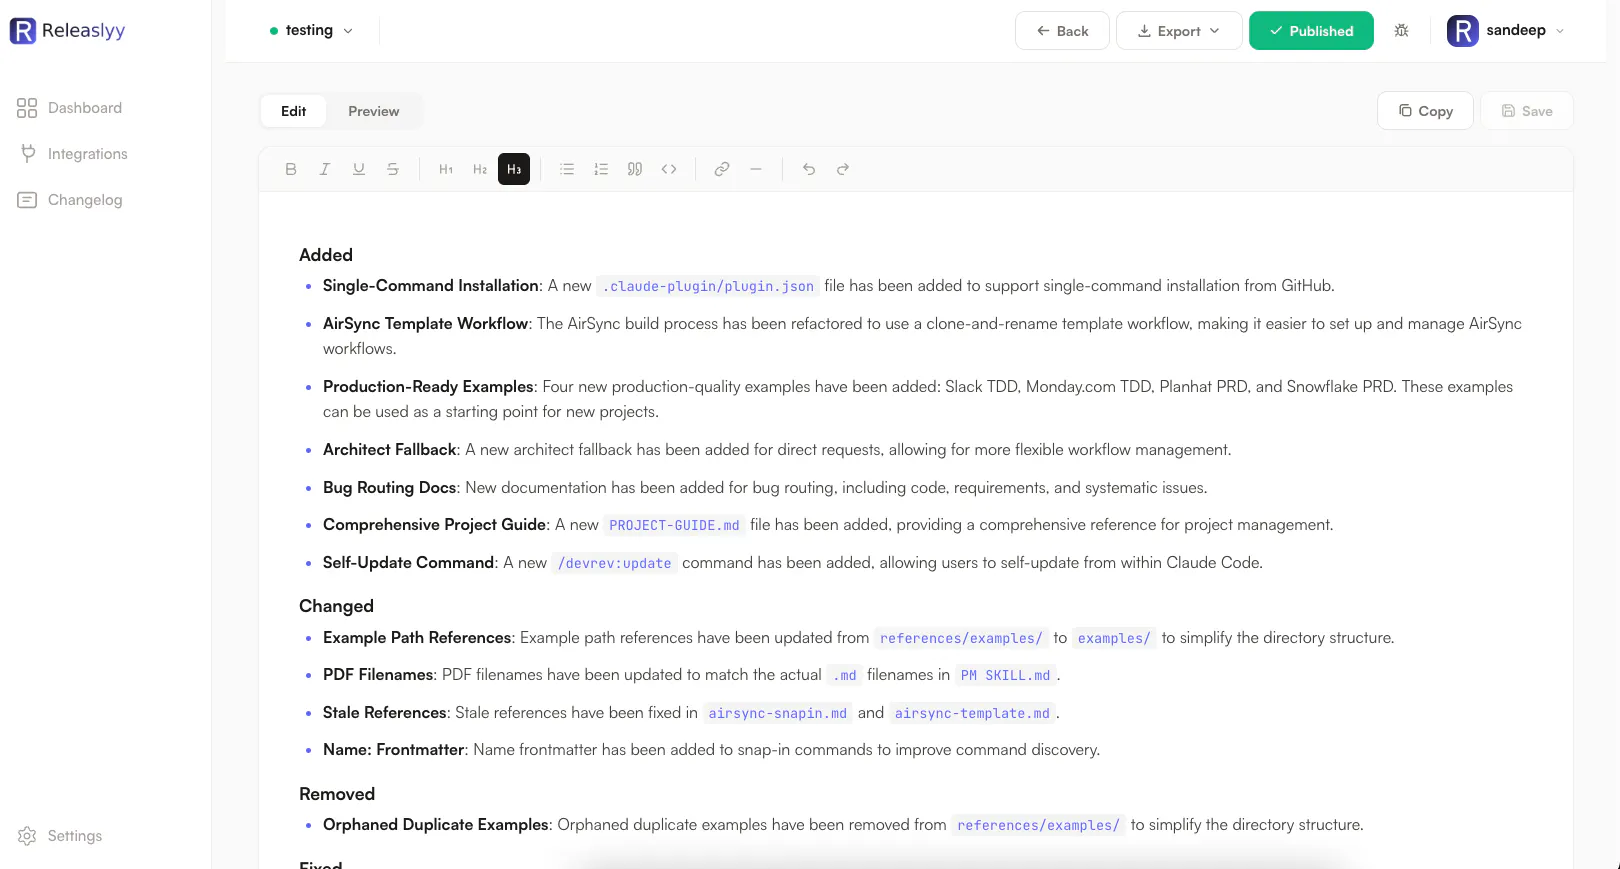
Task: Toggle the H1 heading style
Action: point(446,169)
